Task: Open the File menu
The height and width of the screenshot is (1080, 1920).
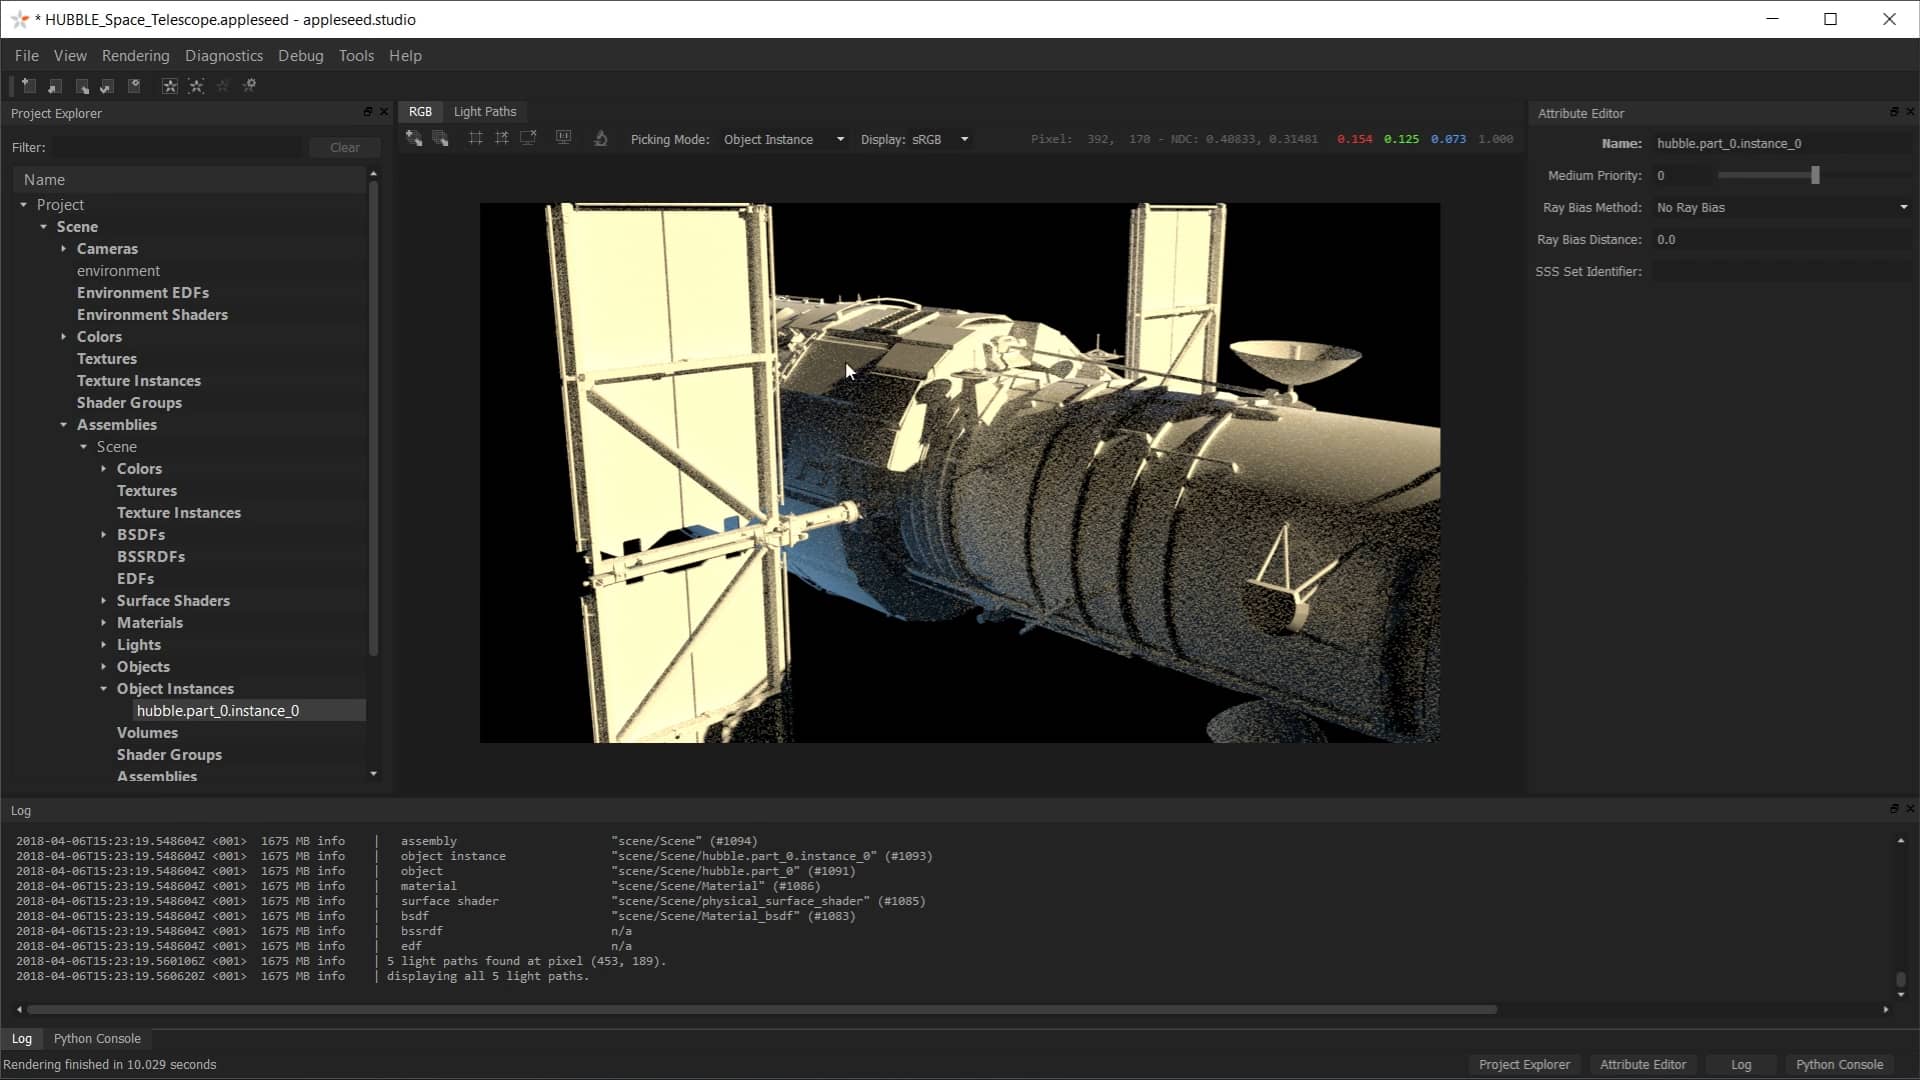Action: 27,56
